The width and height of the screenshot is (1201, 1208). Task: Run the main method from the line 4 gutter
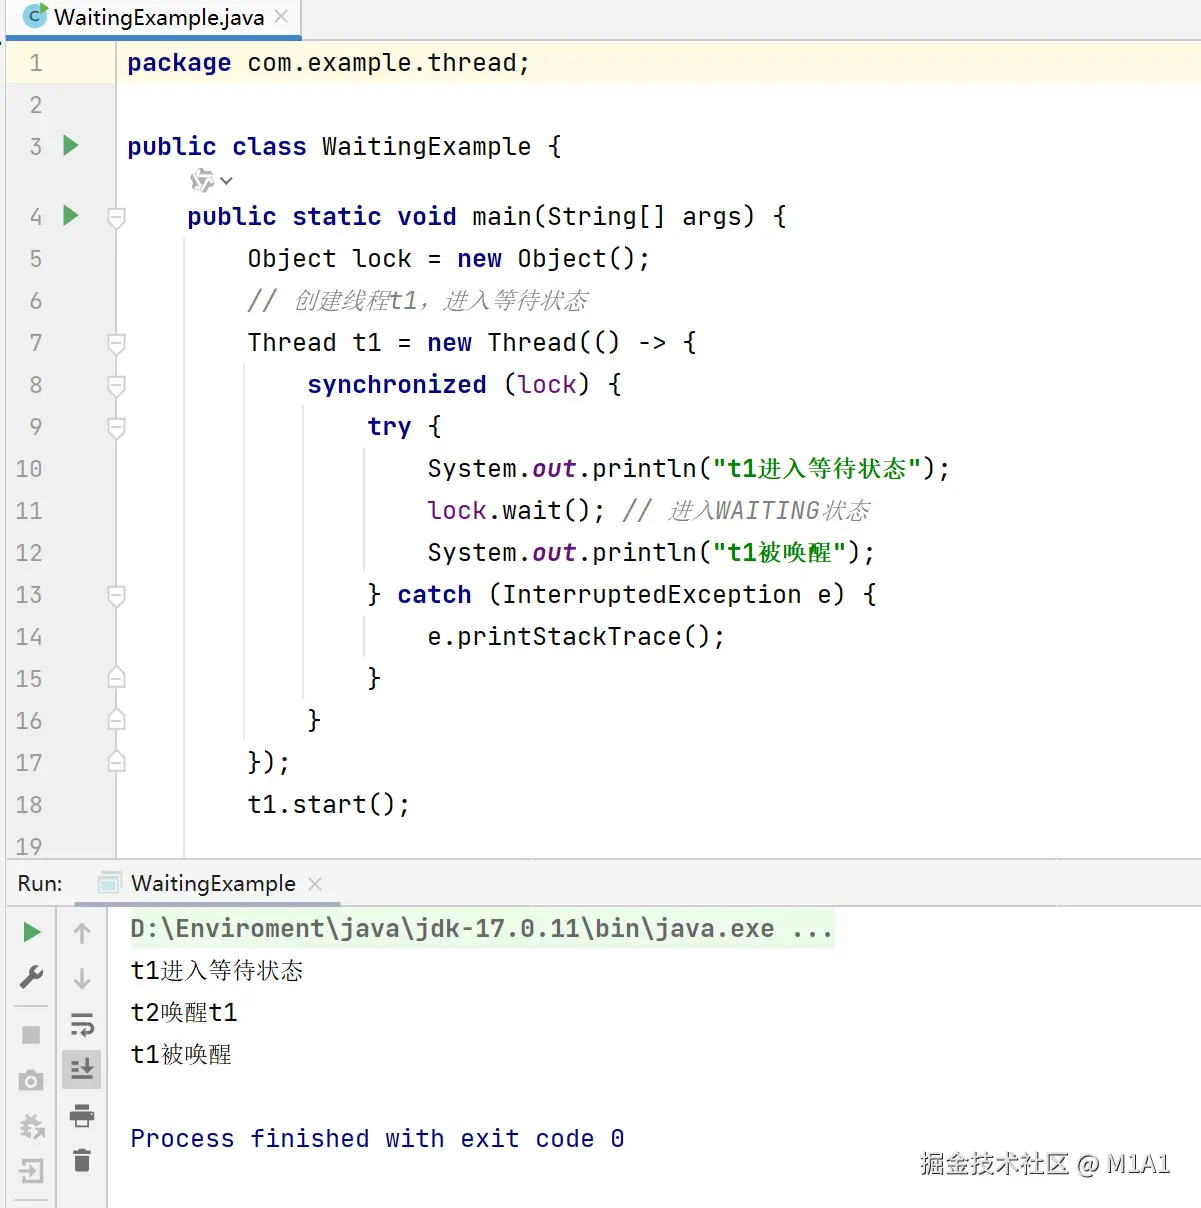[70, 216]
